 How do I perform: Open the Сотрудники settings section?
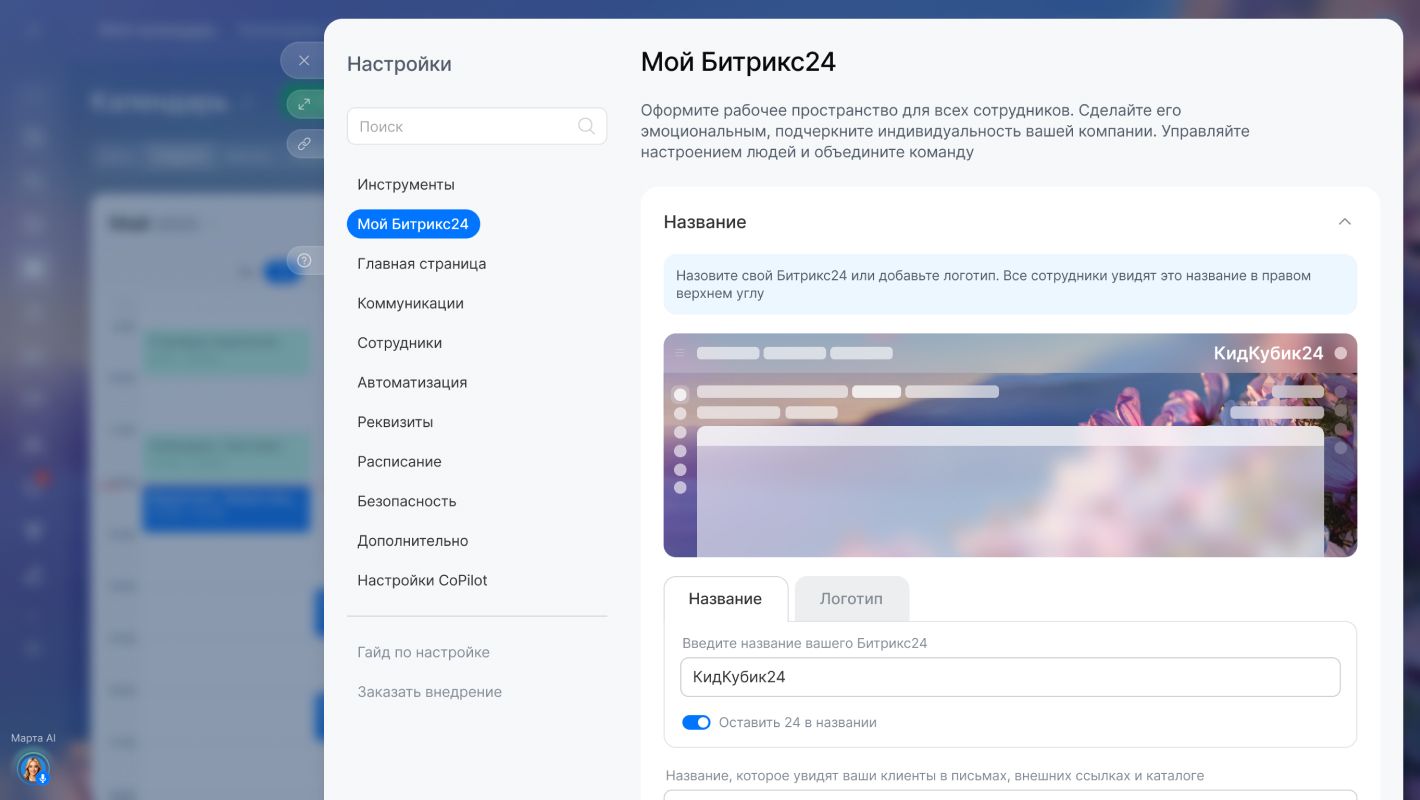tap(399, 343)
